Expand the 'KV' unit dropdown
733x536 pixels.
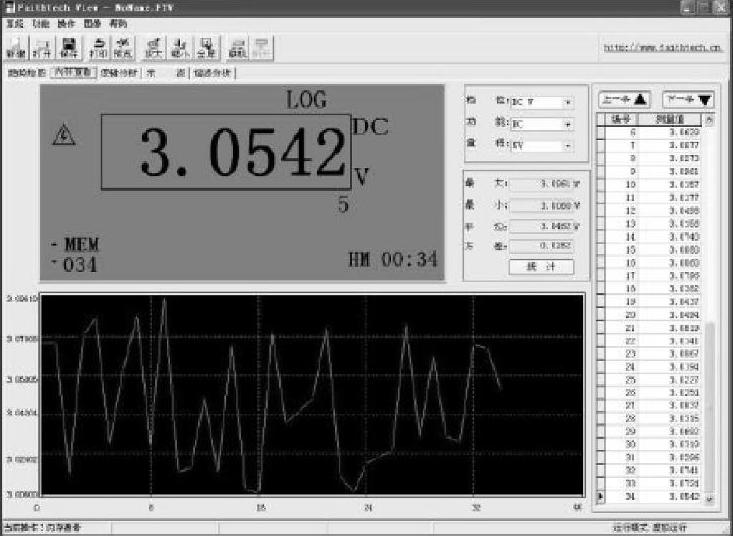coord(568,145)
